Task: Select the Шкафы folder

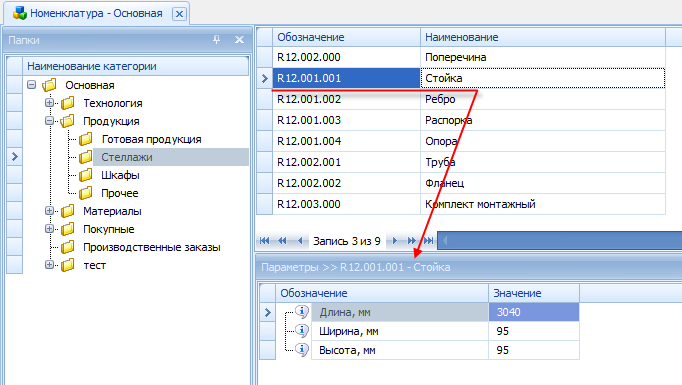Action: pyautogui.click(x=120, y=175)
